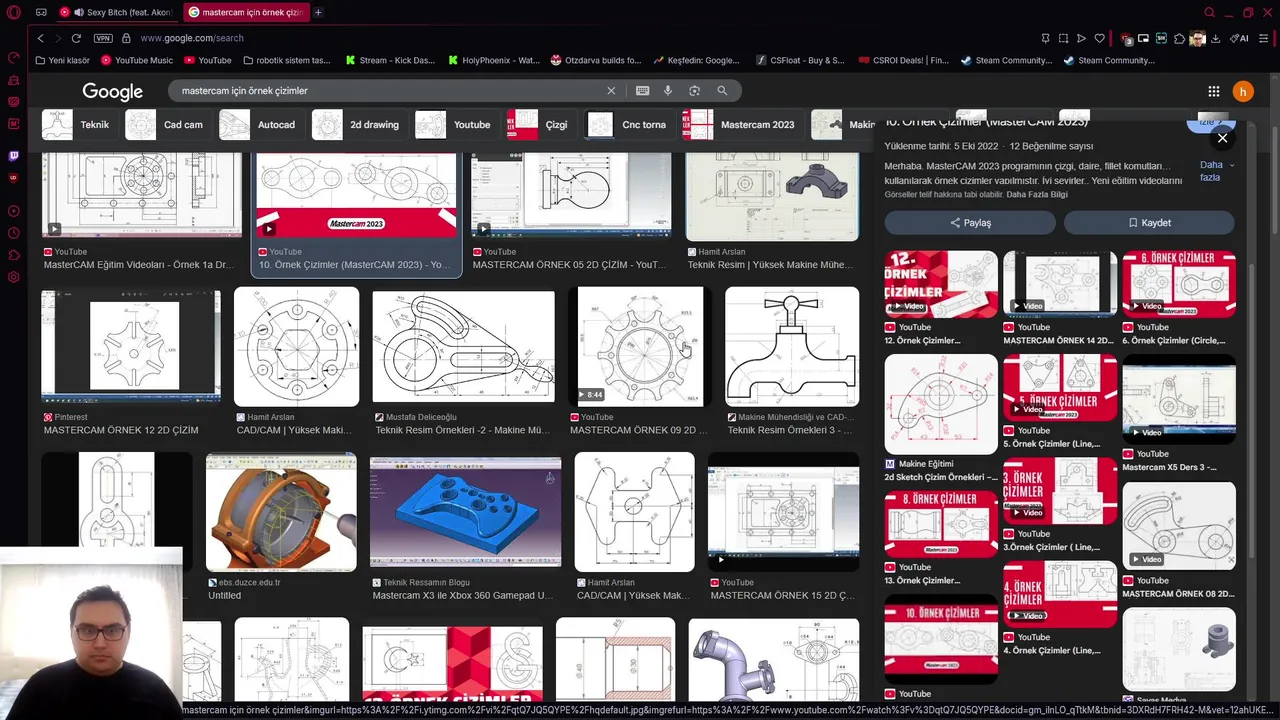Open the Opera menu logo icon
The height and width of the screenshot is (720, 1280).
[x=13, y=12]
